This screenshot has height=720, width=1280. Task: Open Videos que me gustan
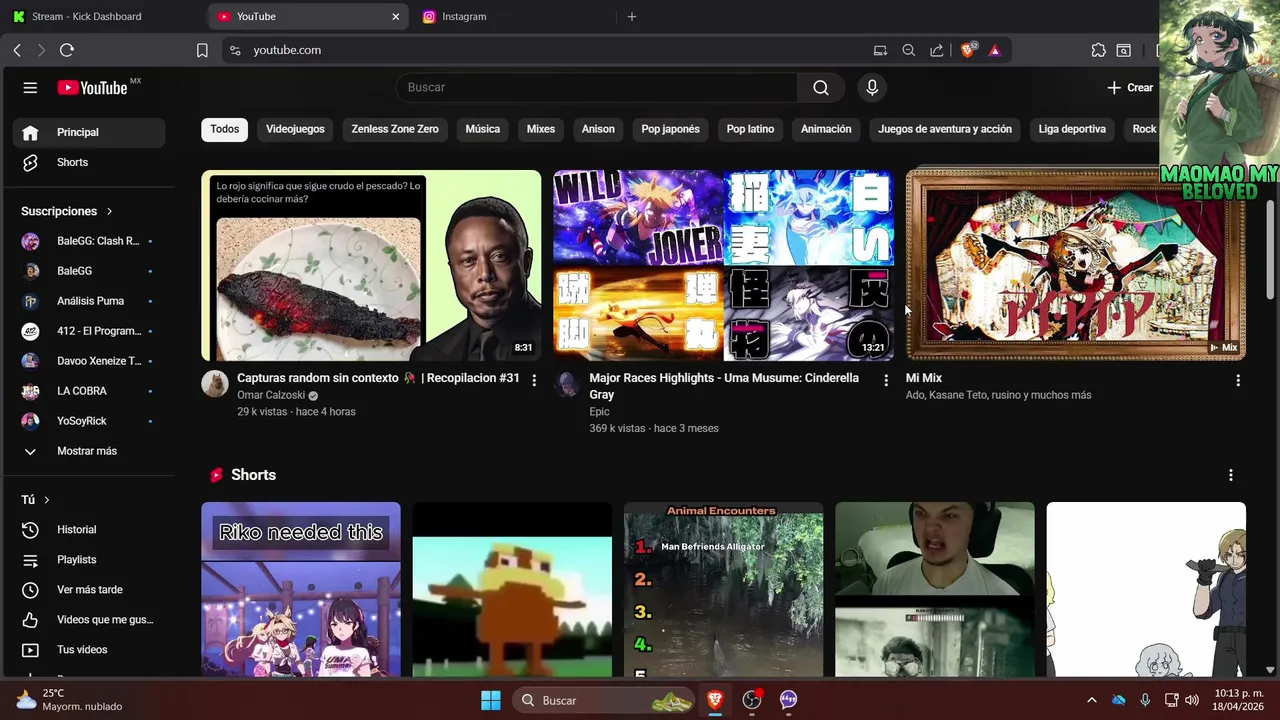click(x=89, y=620)
